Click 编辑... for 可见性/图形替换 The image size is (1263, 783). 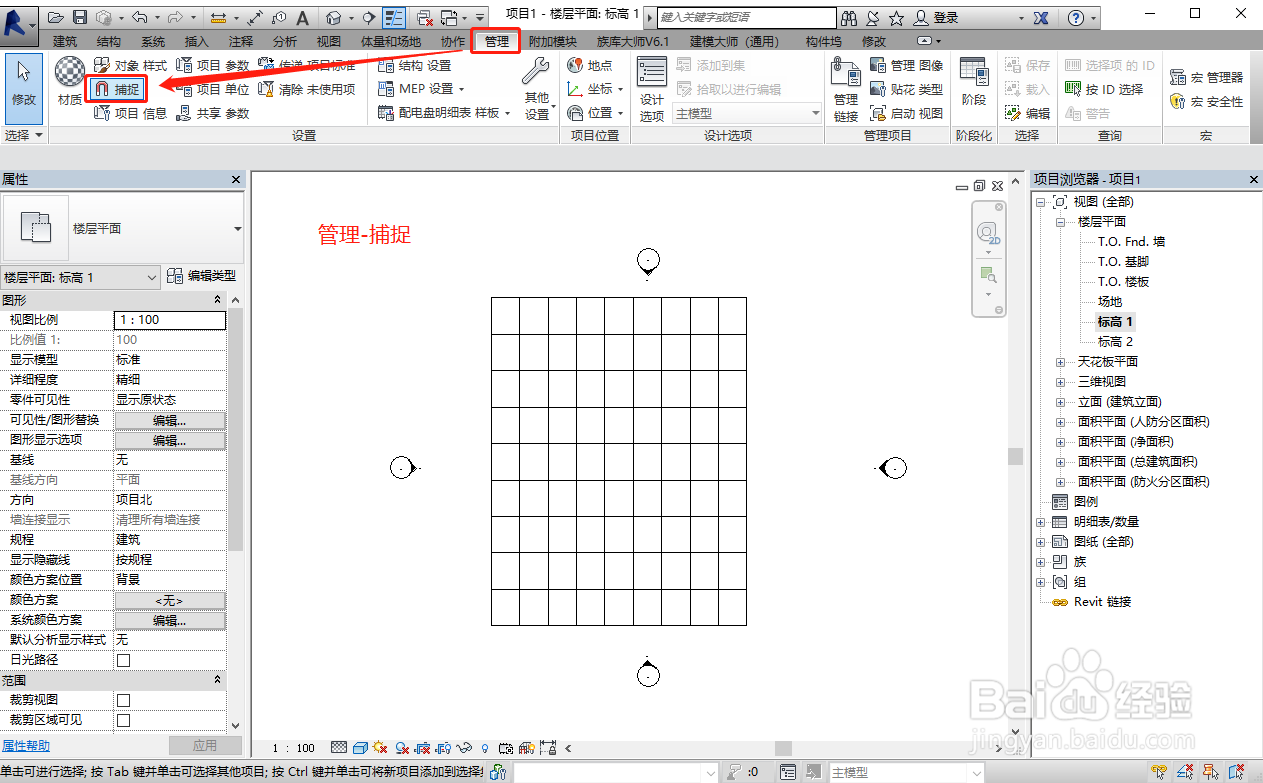(x=170, y=420)
